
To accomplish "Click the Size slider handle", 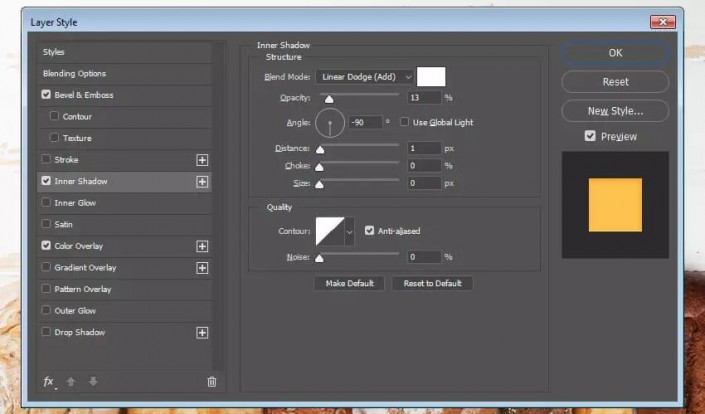I will pos(319,185).
